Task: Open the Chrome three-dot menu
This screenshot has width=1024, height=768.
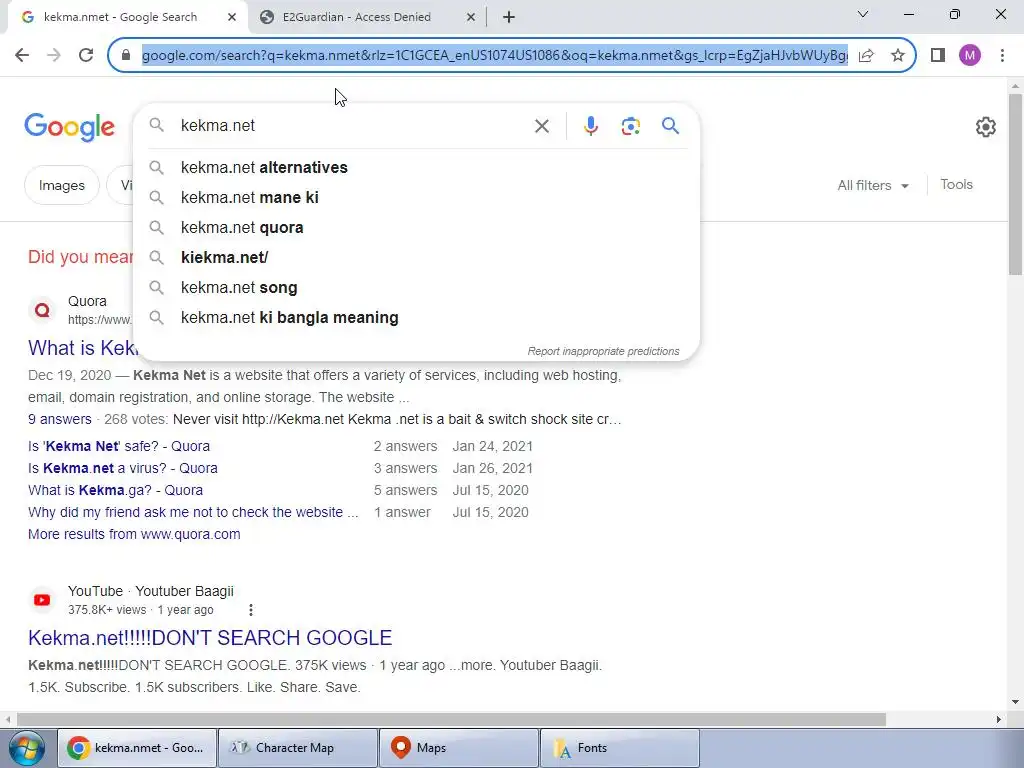Action: (1002, 55)
